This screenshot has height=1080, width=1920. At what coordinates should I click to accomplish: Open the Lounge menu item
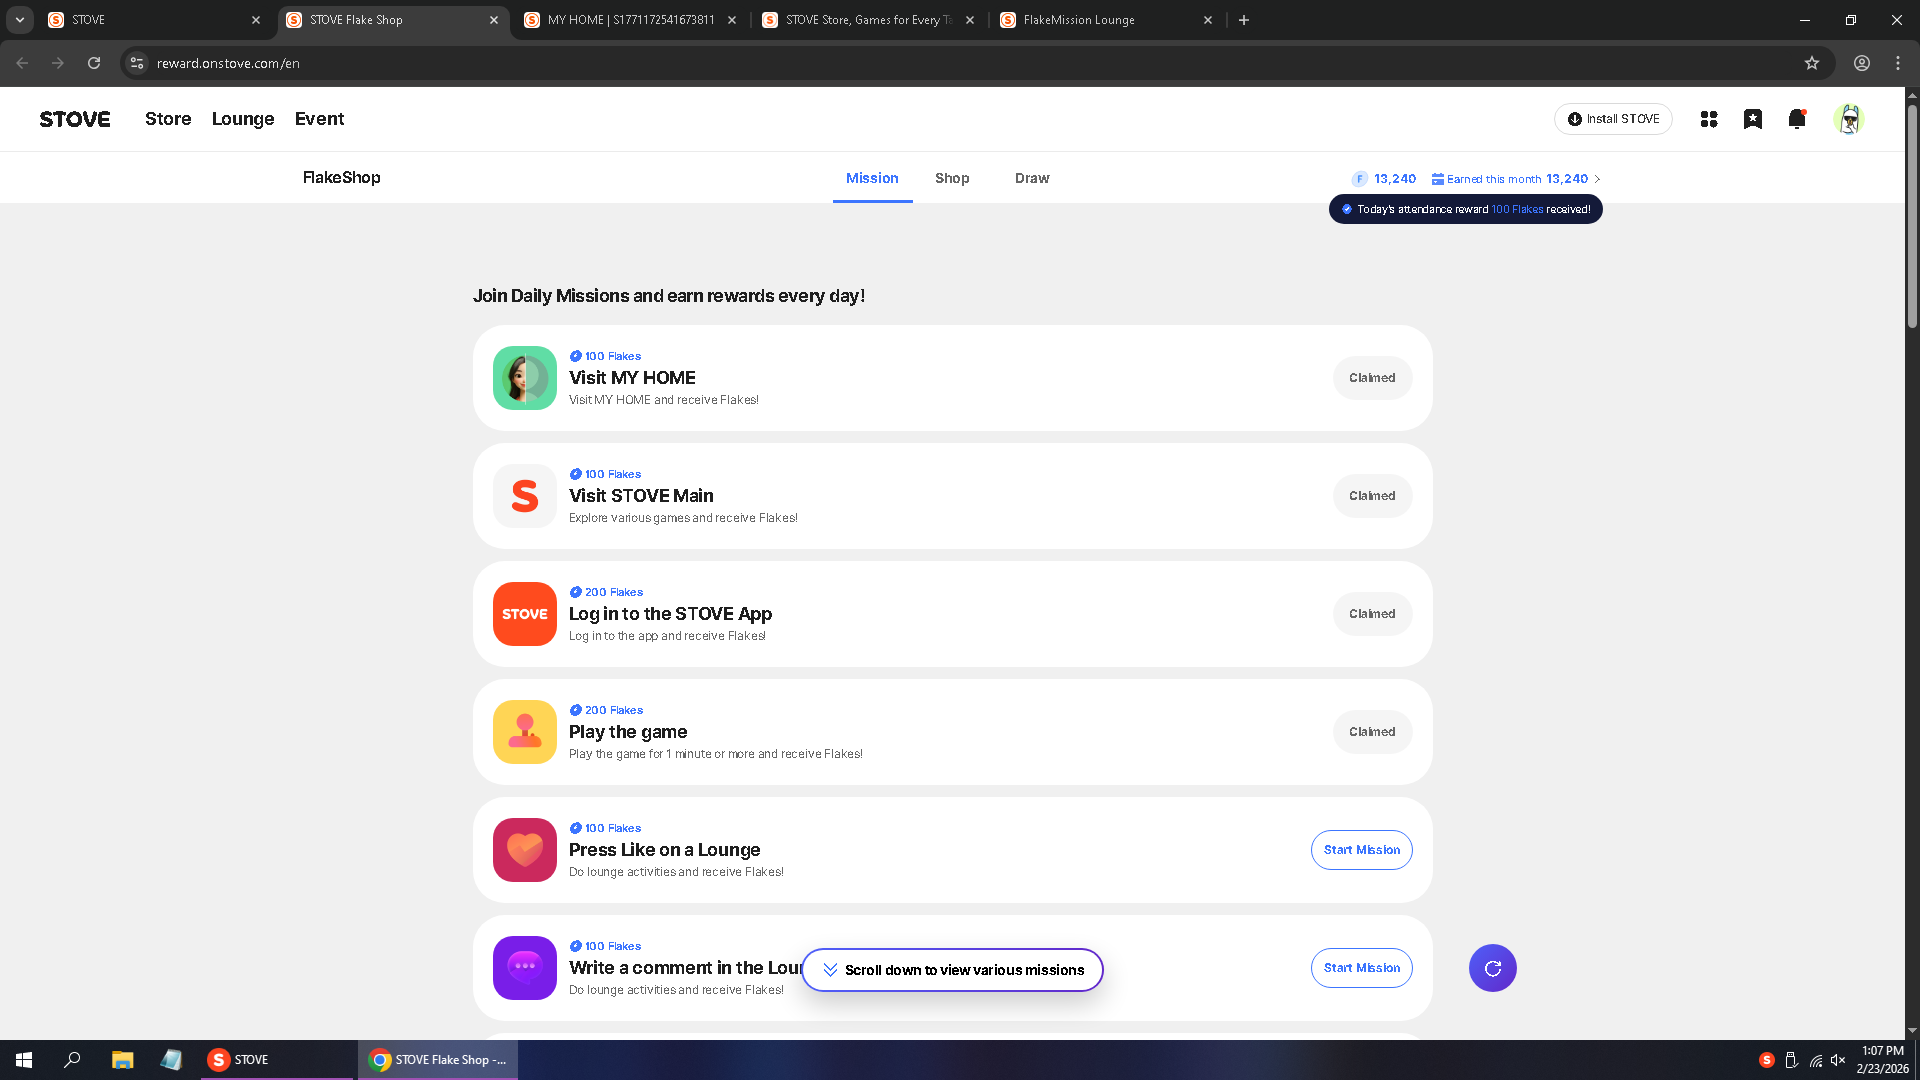tap(243, 119)
